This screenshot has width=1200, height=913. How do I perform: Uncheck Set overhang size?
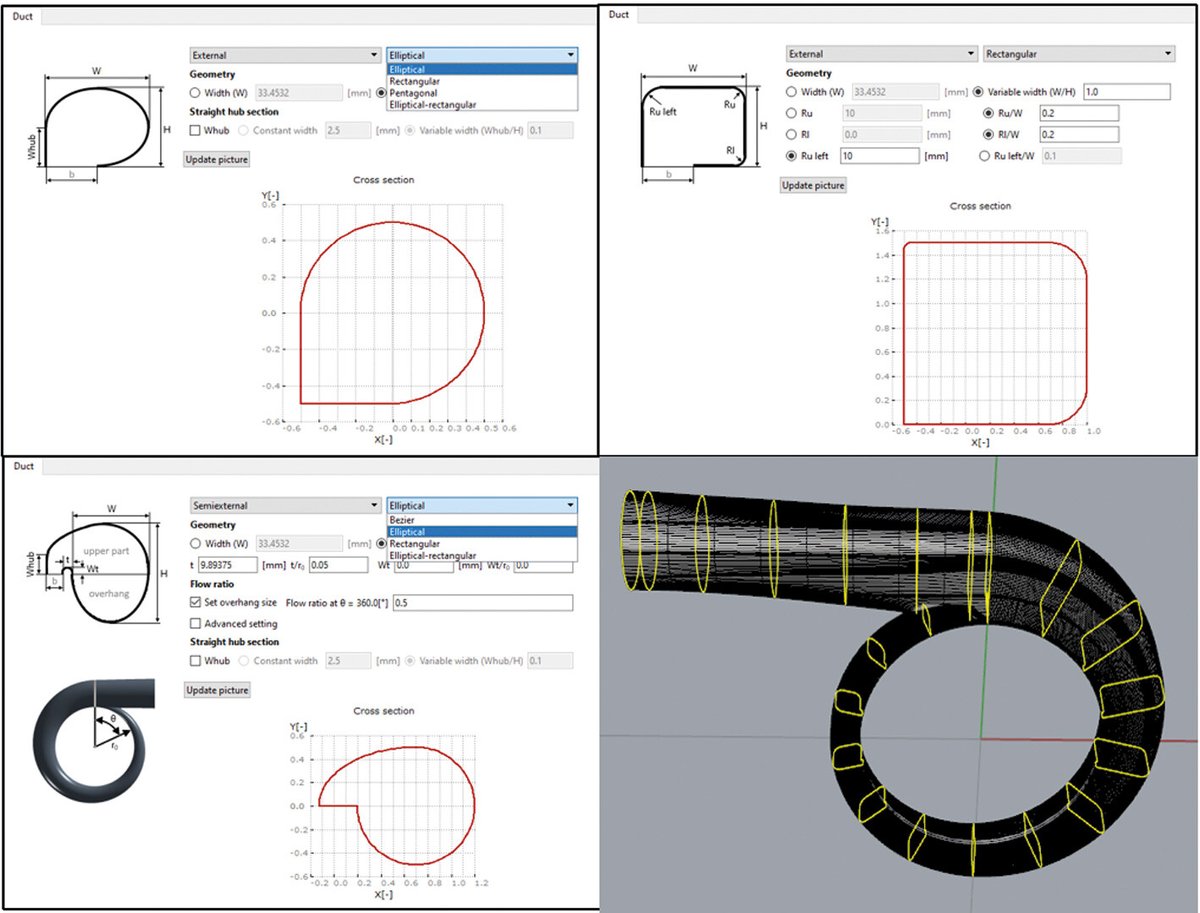[x=193, y=602]
